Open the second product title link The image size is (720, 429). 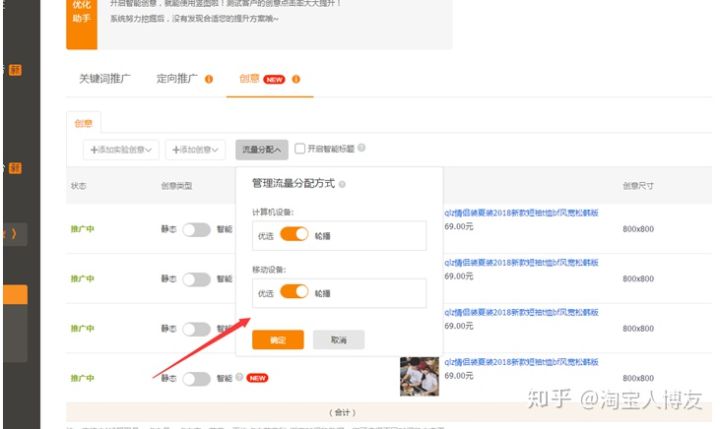click(521, 263)
